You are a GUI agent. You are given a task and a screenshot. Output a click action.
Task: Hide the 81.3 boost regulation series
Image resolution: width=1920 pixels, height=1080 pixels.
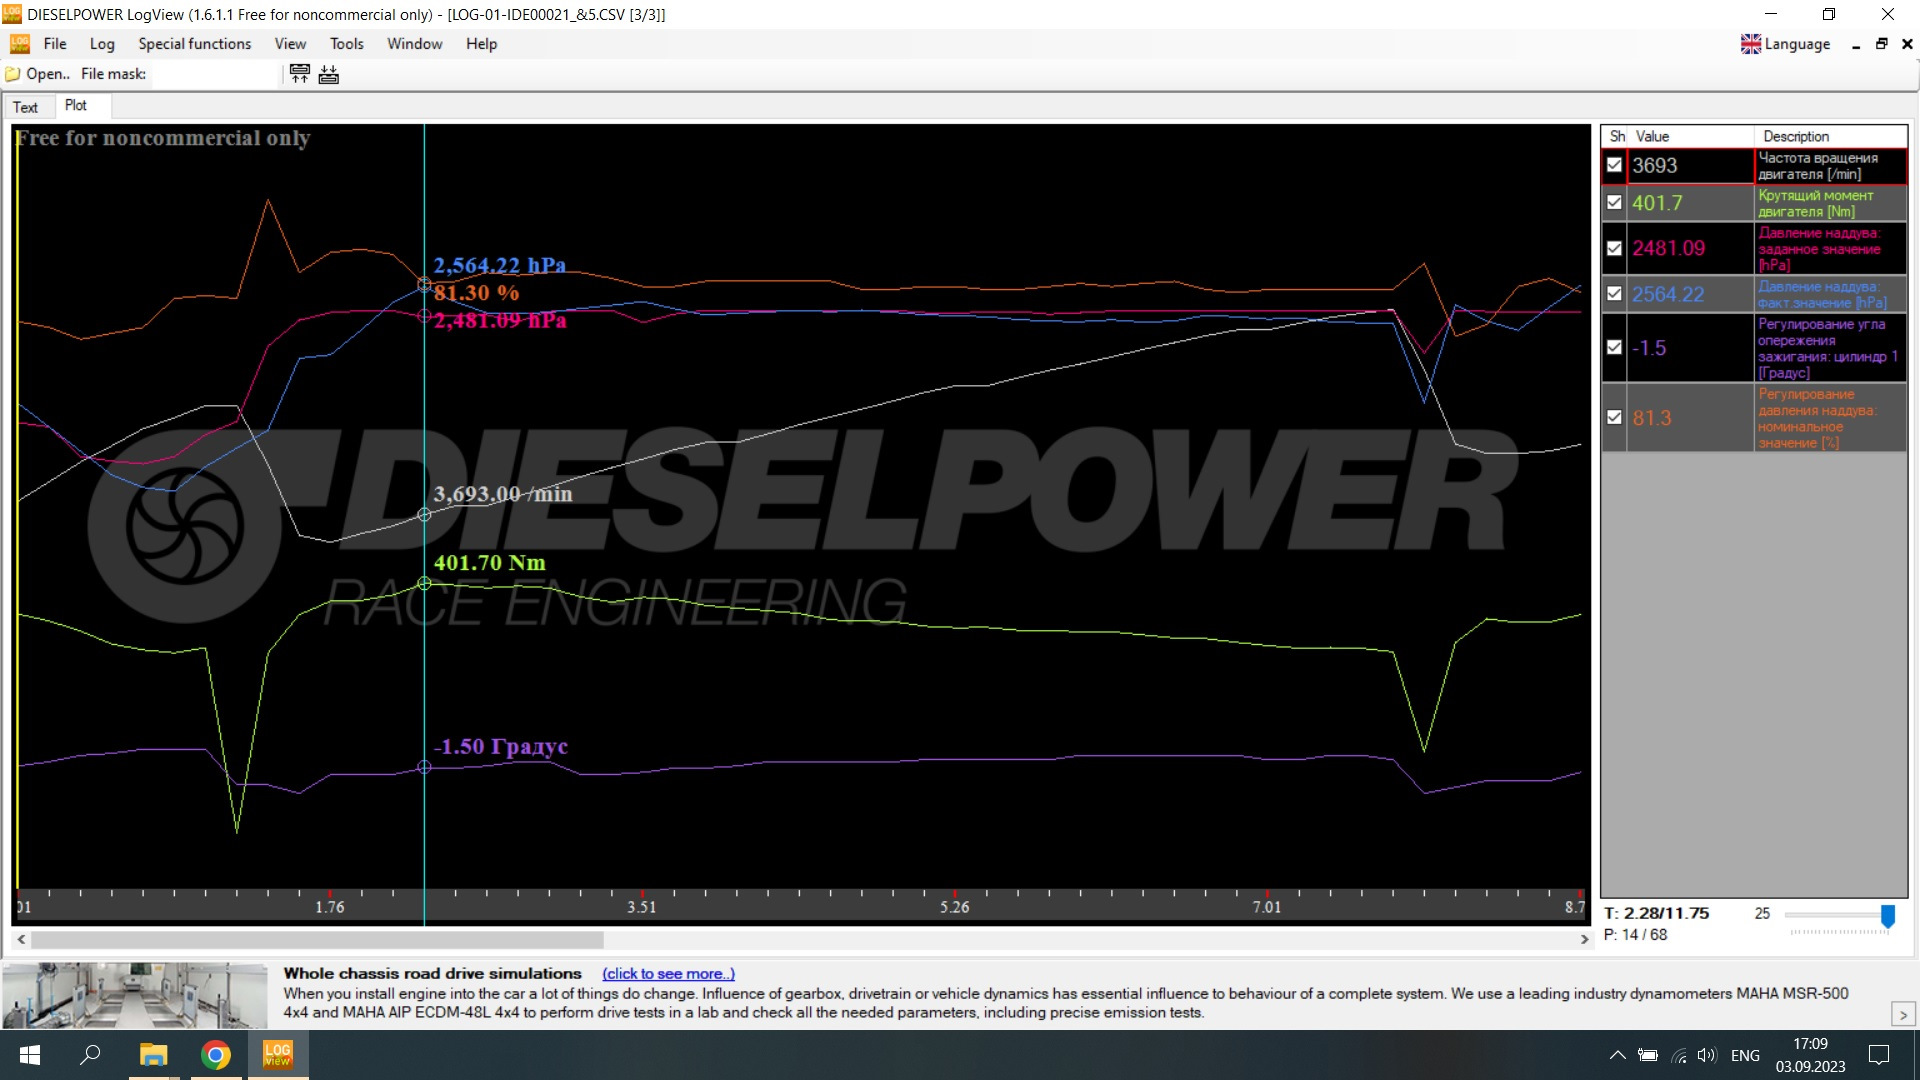tap(1614, 417)
